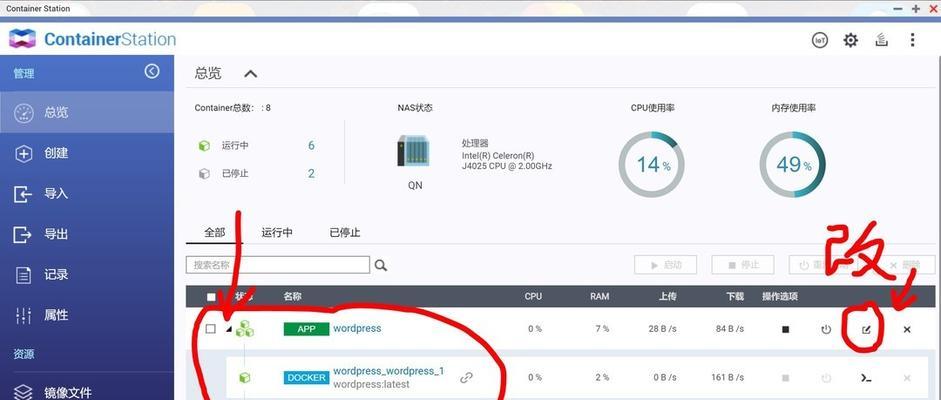The width and height of the screenshot is (941, 400).
Task: Open 导入 in the sidebar
Action: [87, 194]
